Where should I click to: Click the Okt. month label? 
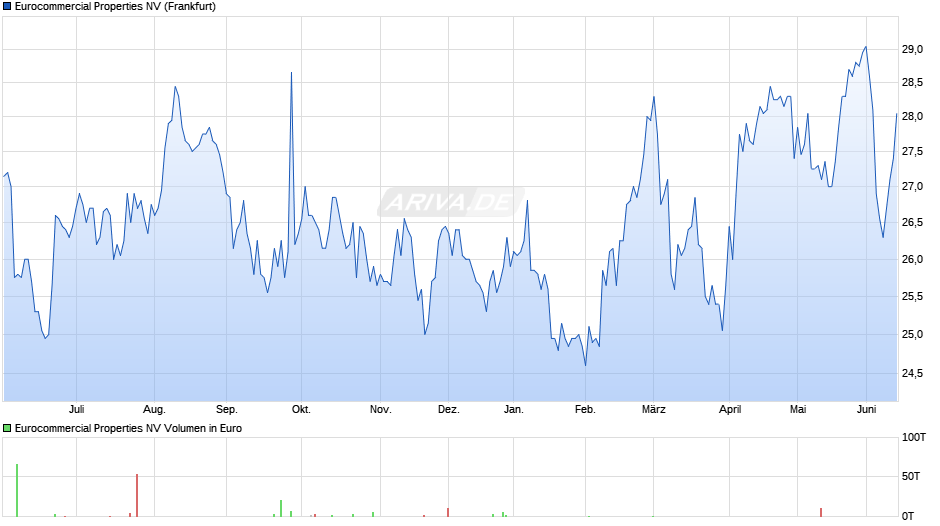coord(301,409)
